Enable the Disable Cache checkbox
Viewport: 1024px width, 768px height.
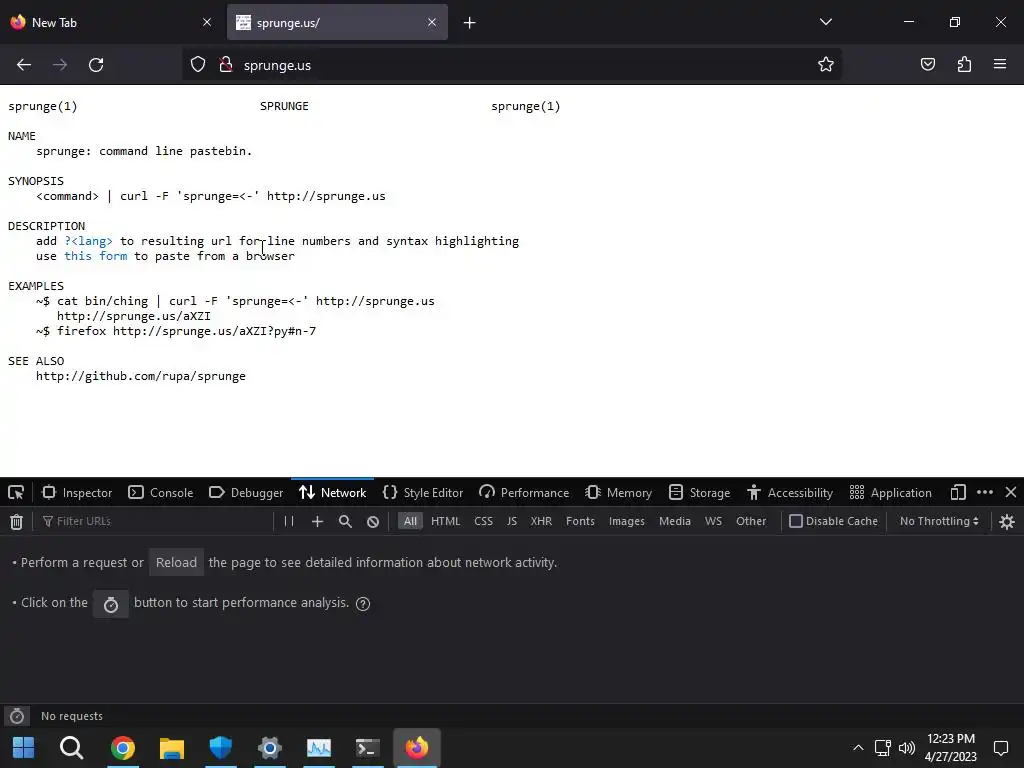pos(795,521)
